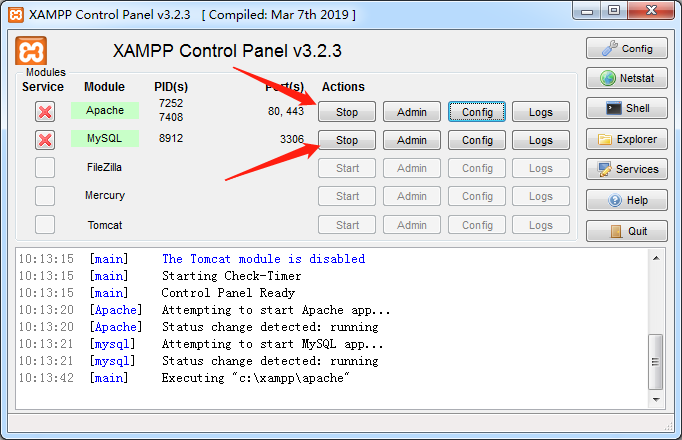
Task: Click the log scrollbar up arrow
Action: (x=656, y=258)
